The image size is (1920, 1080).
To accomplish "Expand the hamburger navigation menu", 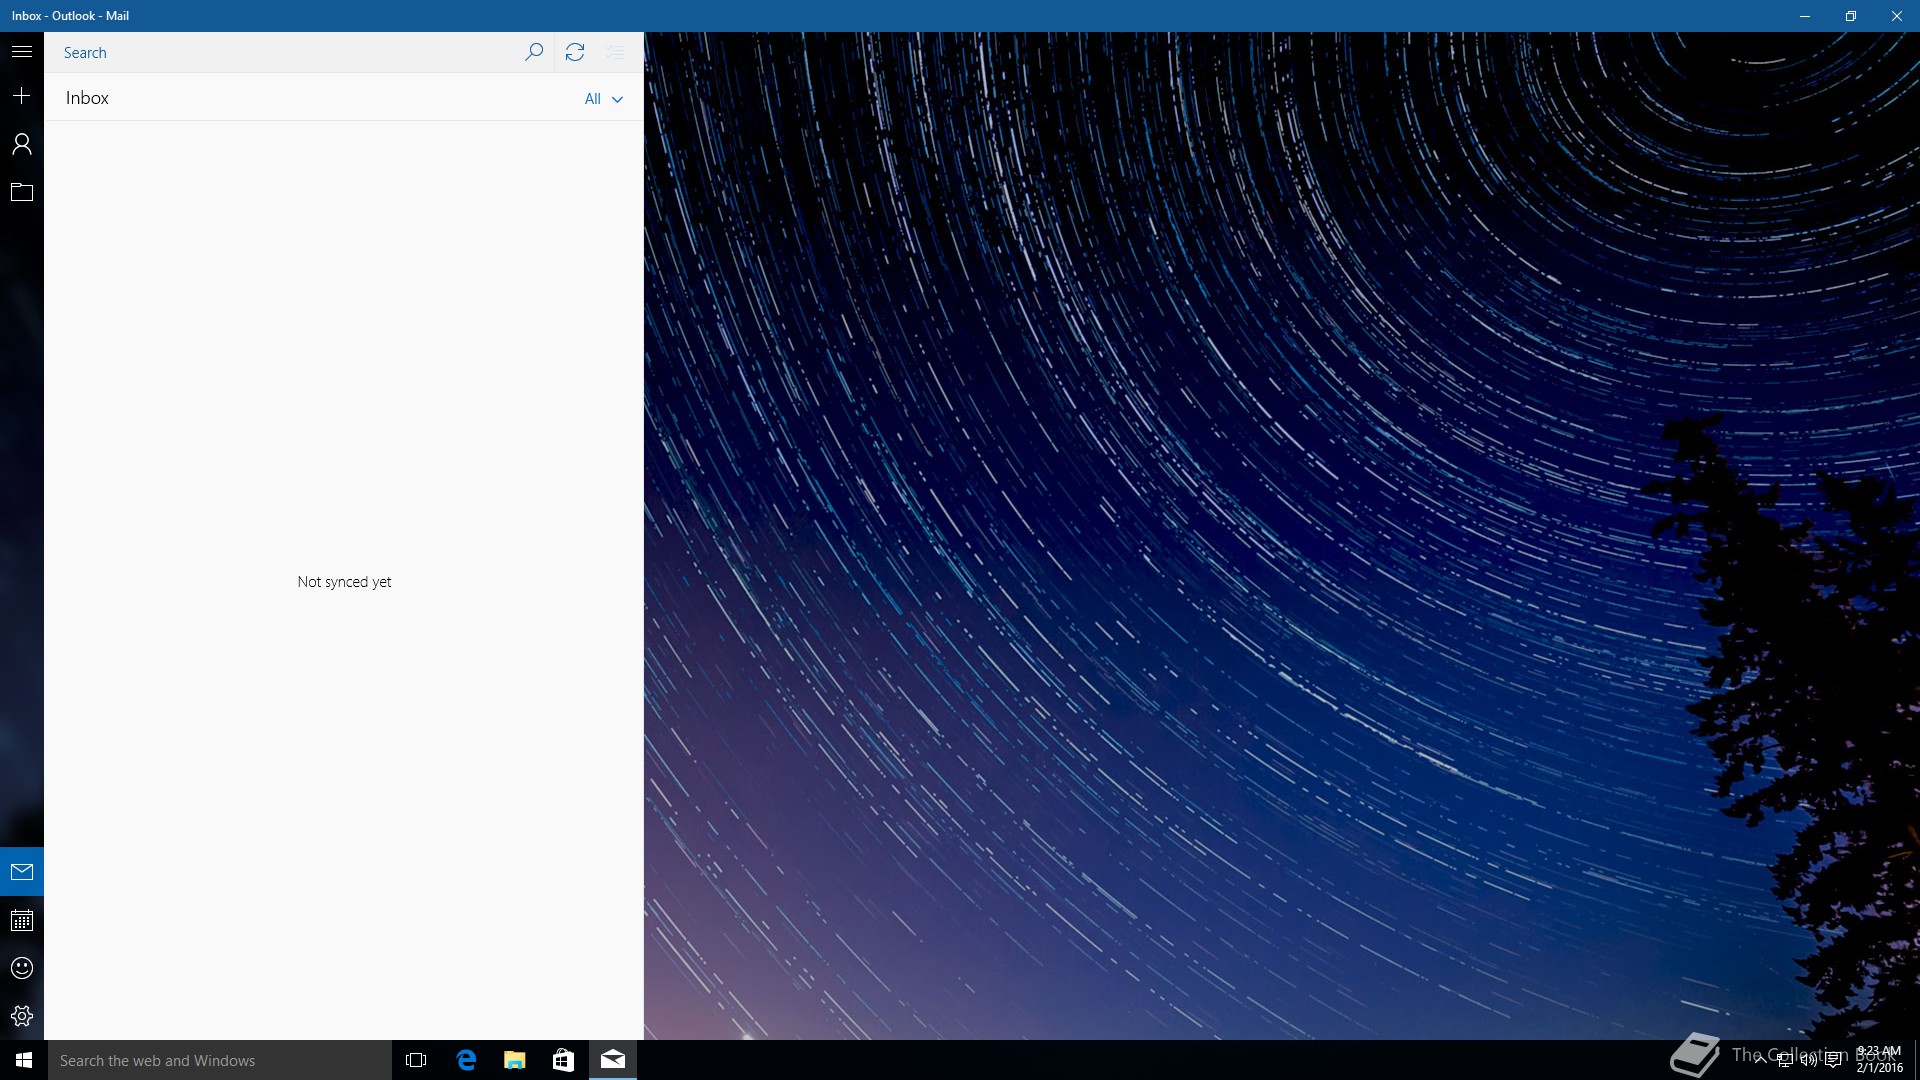I will [22, 52].
